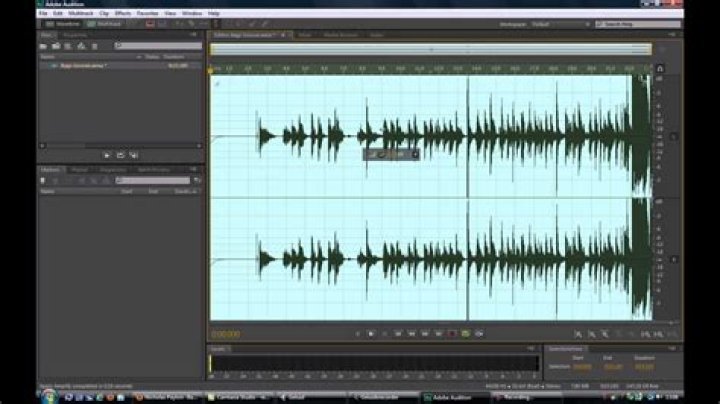Open the Clip menu
Viewport: 720px width, 404px height.
104,13
